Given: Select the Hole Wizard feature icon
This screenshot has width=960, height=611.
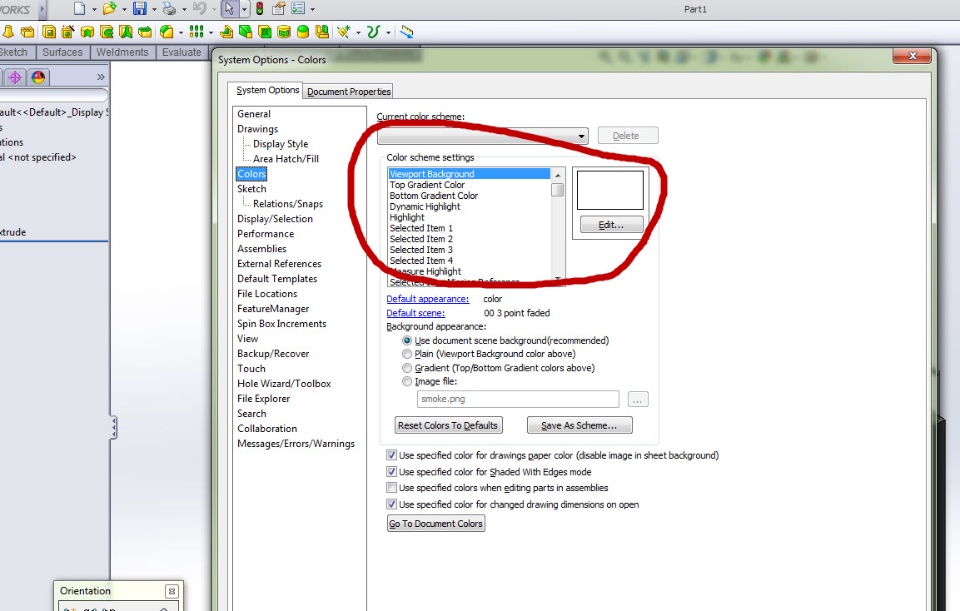Looking at the screenshot, I should coord(67,32).
